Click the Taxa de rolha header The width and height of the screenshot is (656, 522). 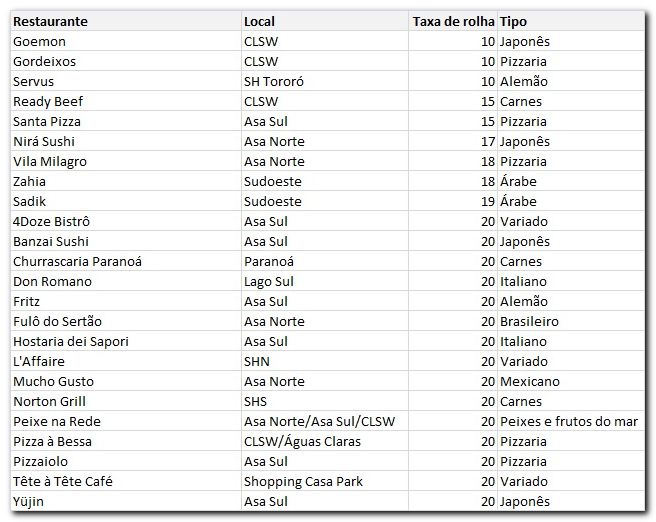coord(453,21)
